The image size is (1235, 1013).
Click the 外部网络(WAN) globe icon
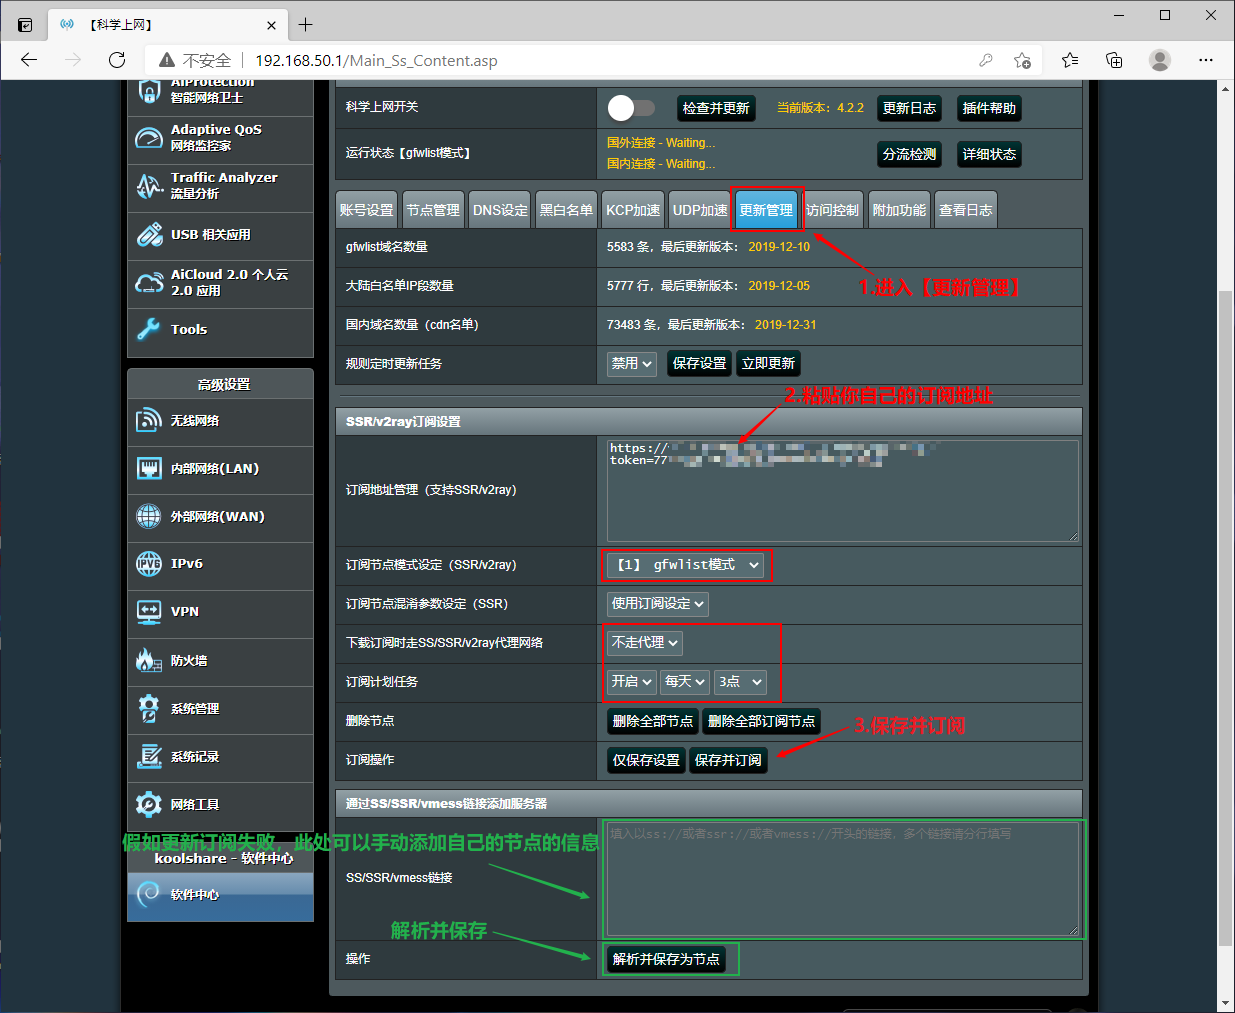(149, 516)
